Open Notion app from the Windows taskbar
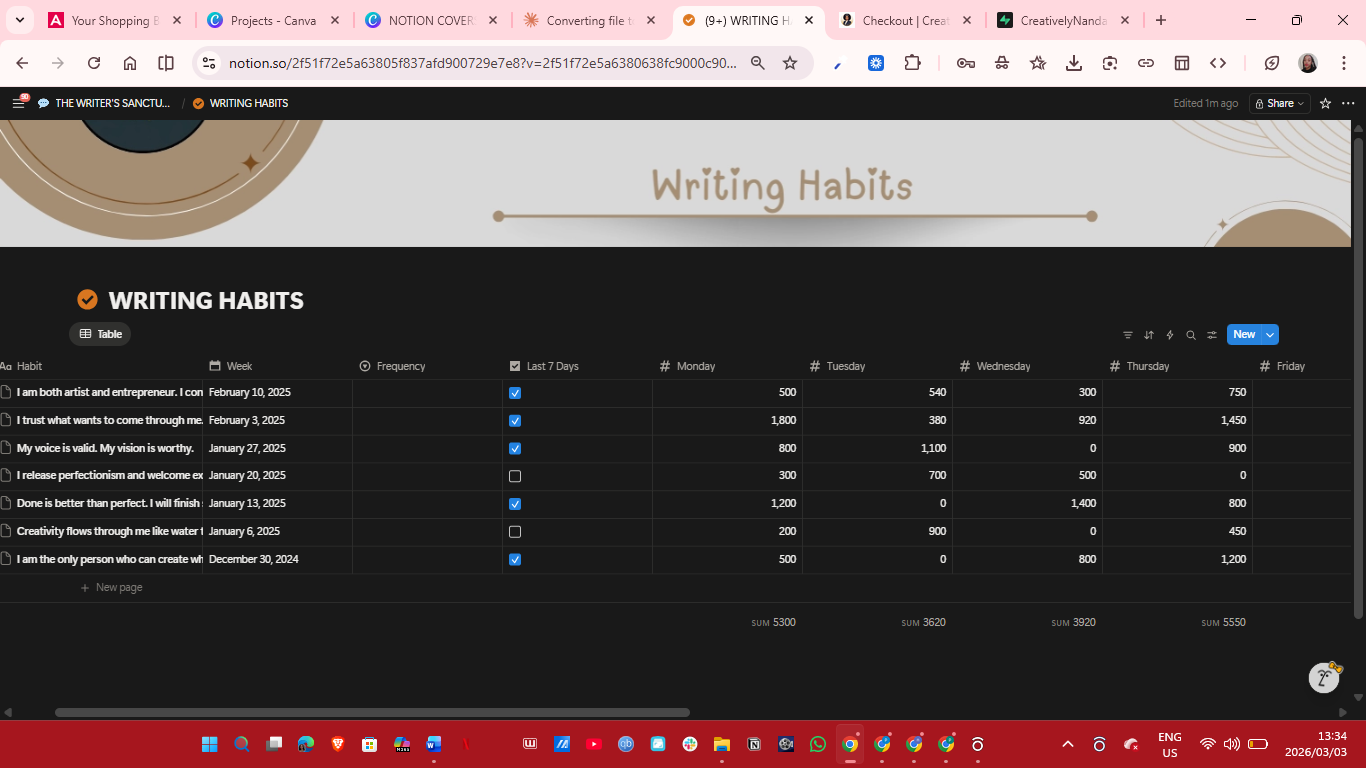The height and width of the screenshot is (768, 1366). coord(753,744)
